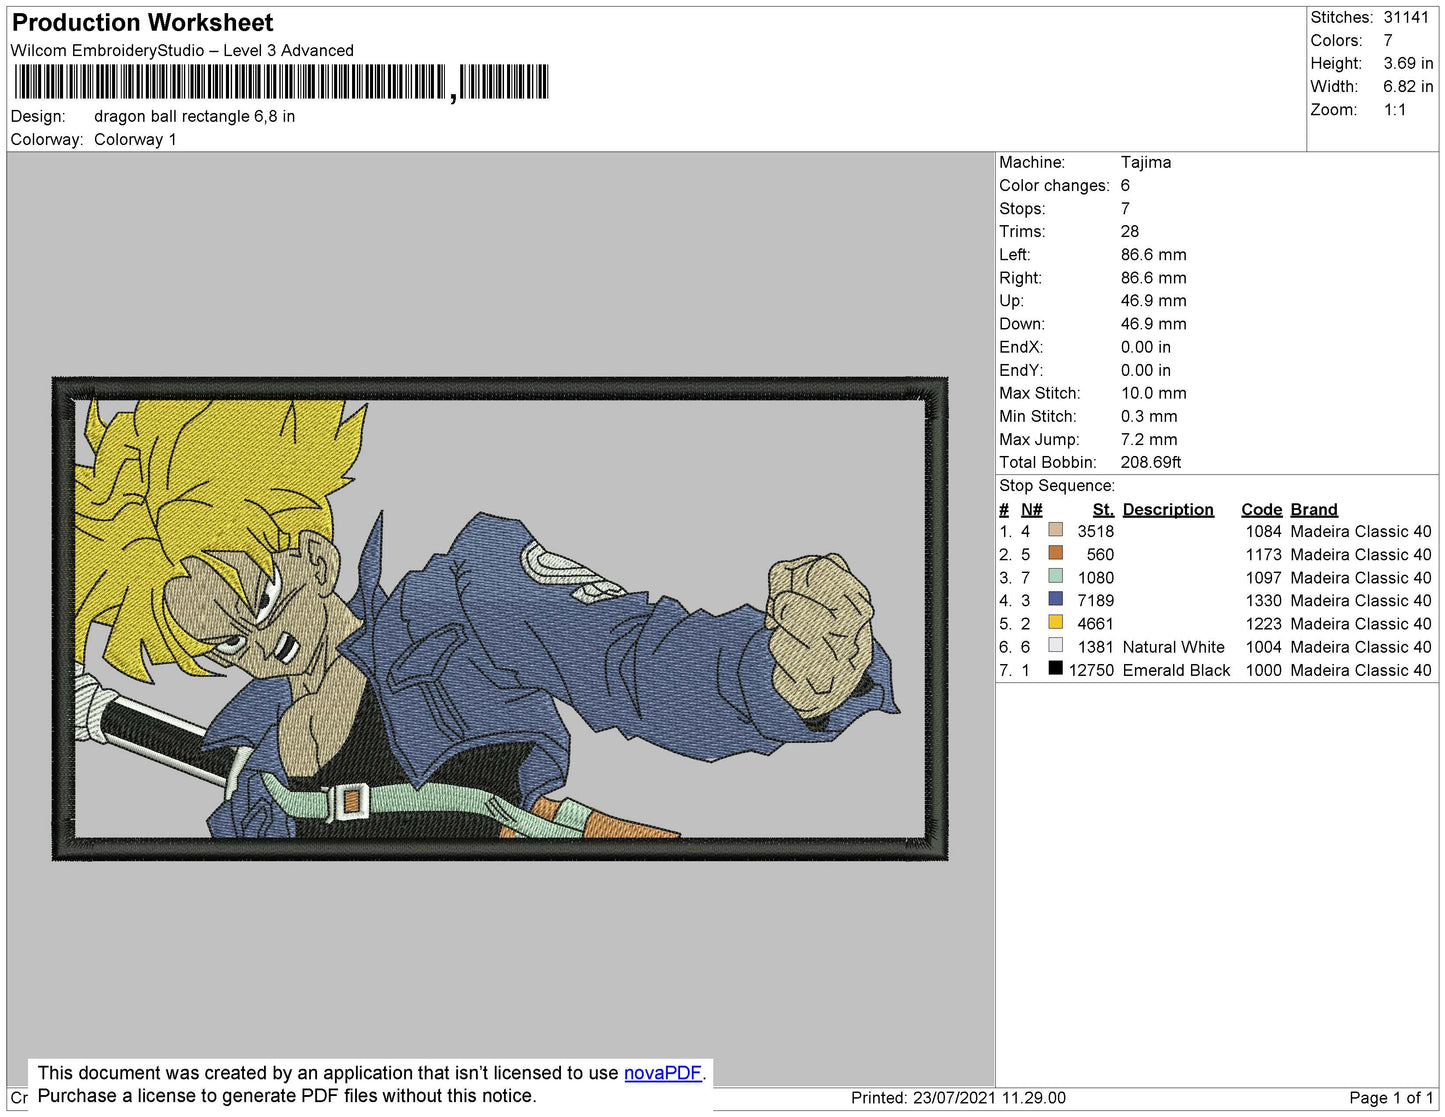Image resolution: width=1445 pixels, height=1117 pixels.
Task: Click the Height value 3.69 in
Action: coord(1408,63)
